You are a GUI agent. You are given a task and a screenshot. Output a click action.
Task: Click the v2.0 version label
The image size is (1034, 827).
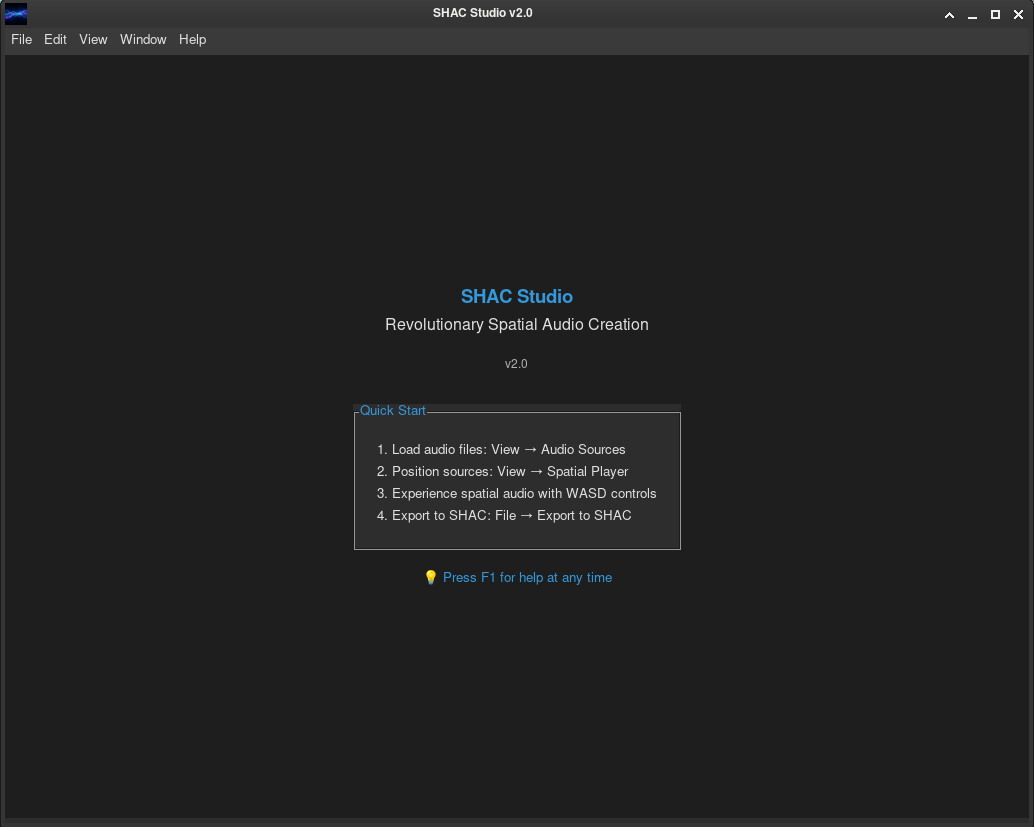tap(516, 363)
